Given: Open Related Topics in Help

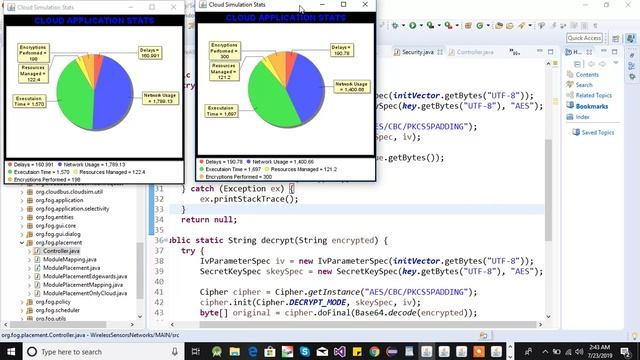Looking at the screenshot, I should 593,95.
